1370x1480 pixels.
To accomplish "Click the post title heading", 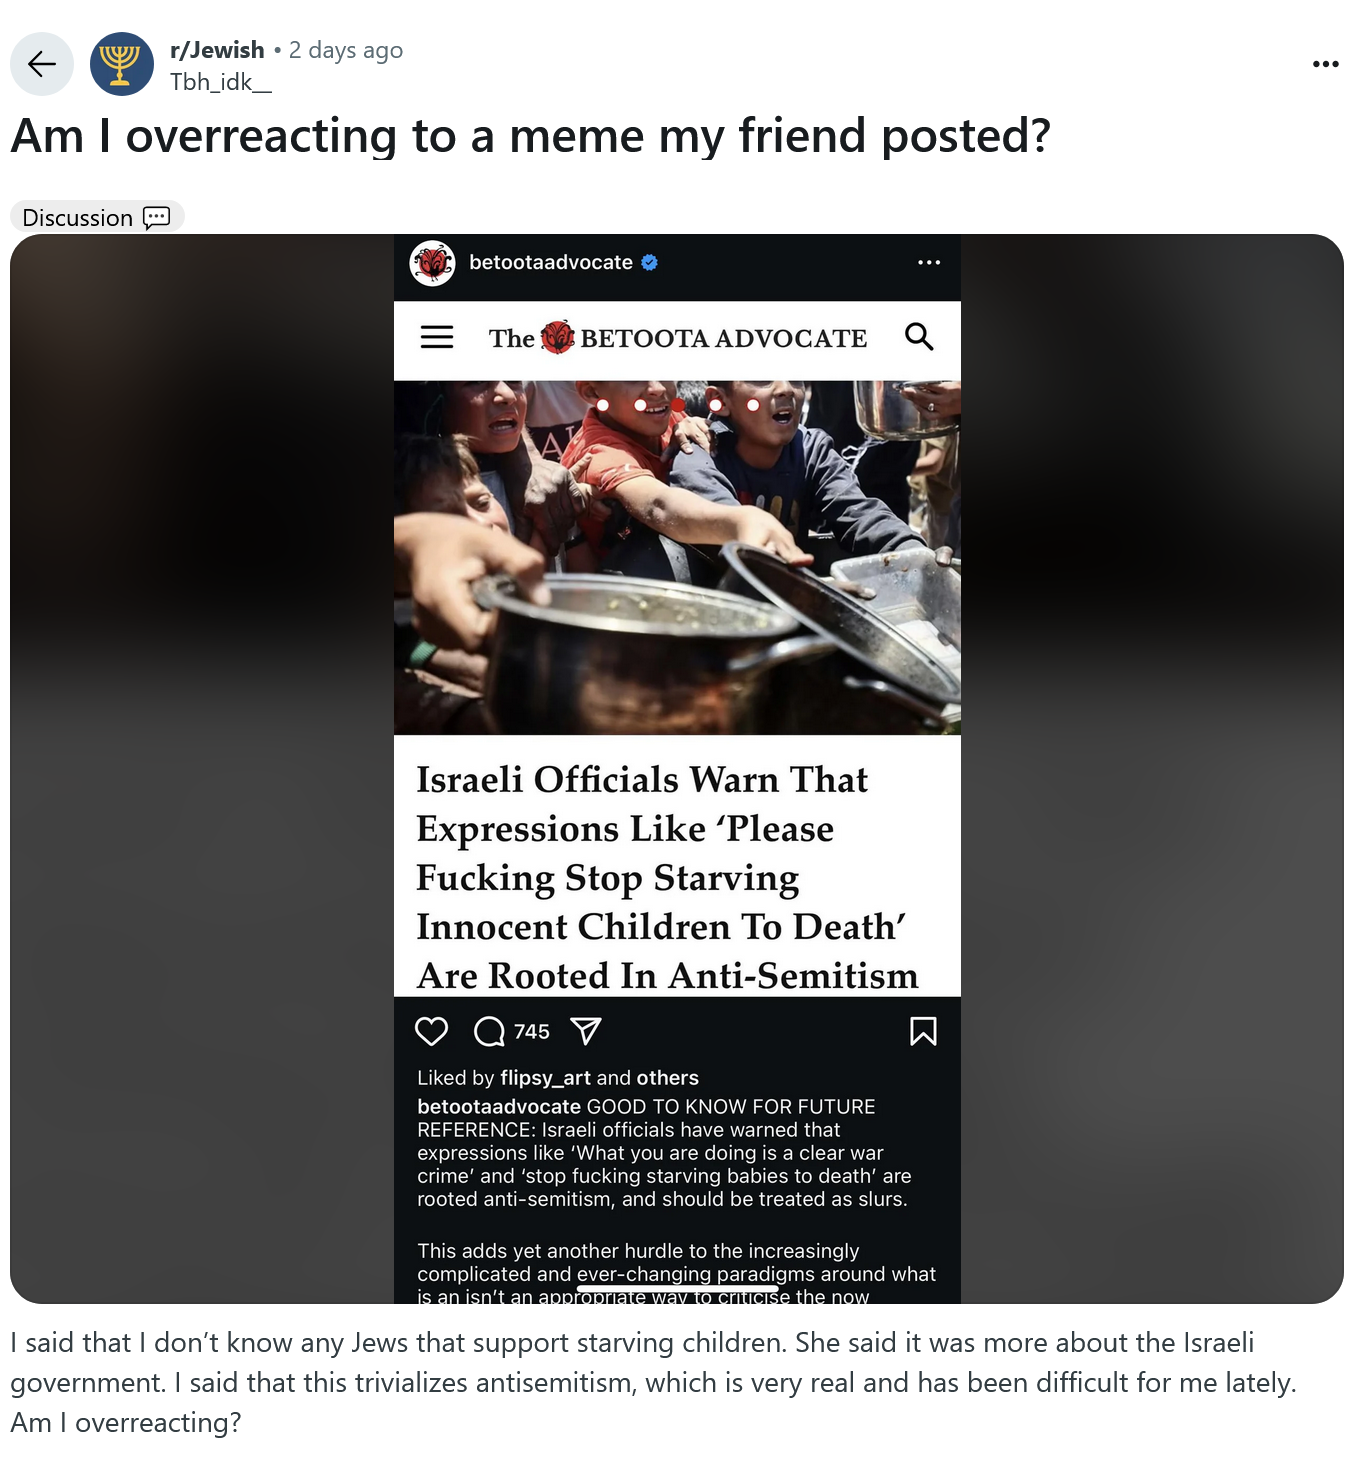I will click(x=531, y=136).
